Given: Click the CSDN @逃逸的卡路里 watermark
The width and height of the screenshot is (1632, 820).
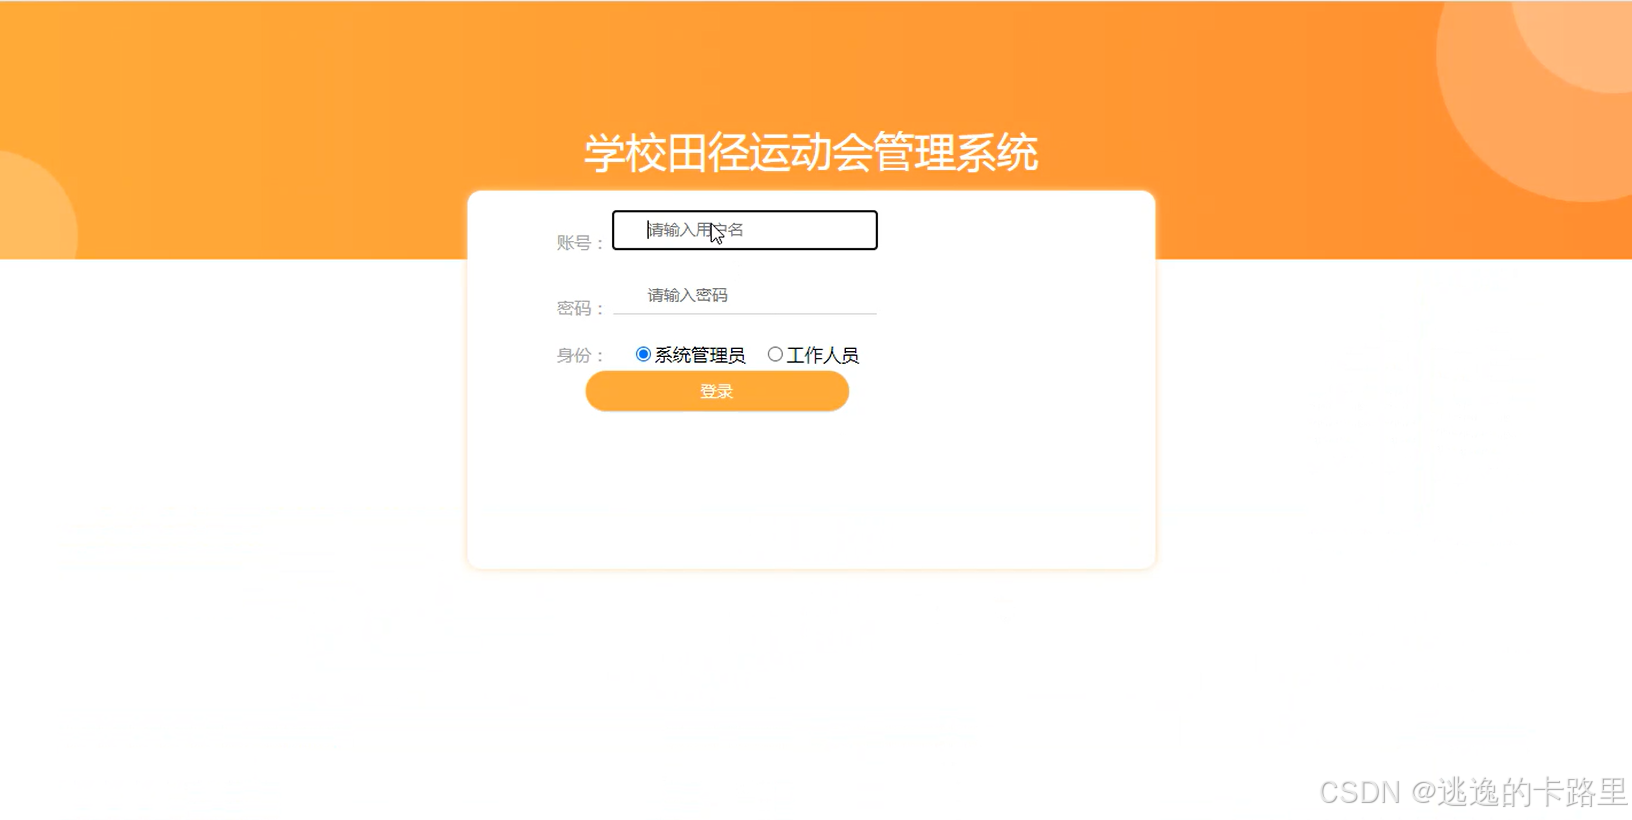Looking at the screenshot, I should coord(1473,792).
